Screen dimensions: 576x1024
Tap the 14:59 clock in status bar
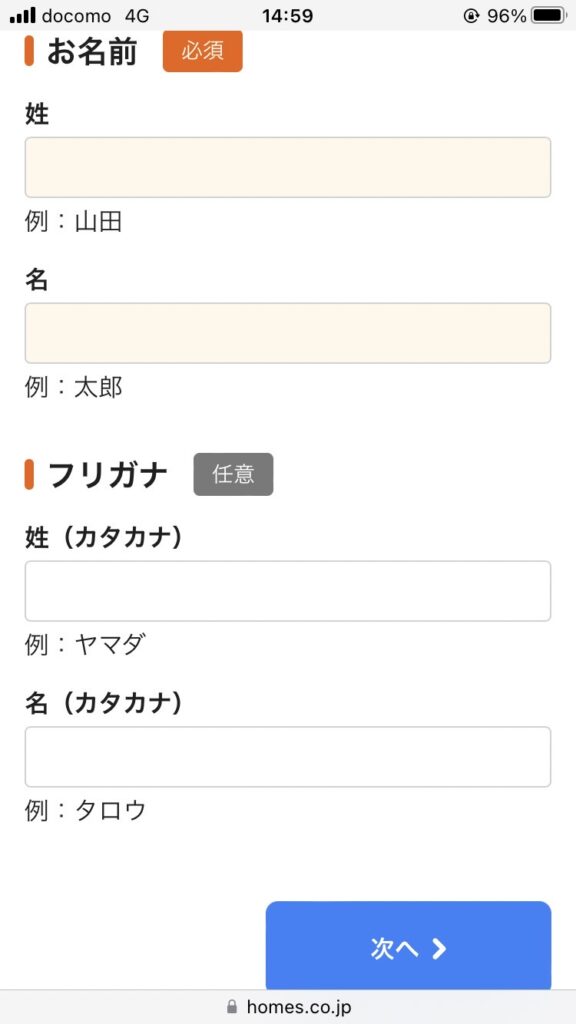pyautogui.click(x=287, y=16)
